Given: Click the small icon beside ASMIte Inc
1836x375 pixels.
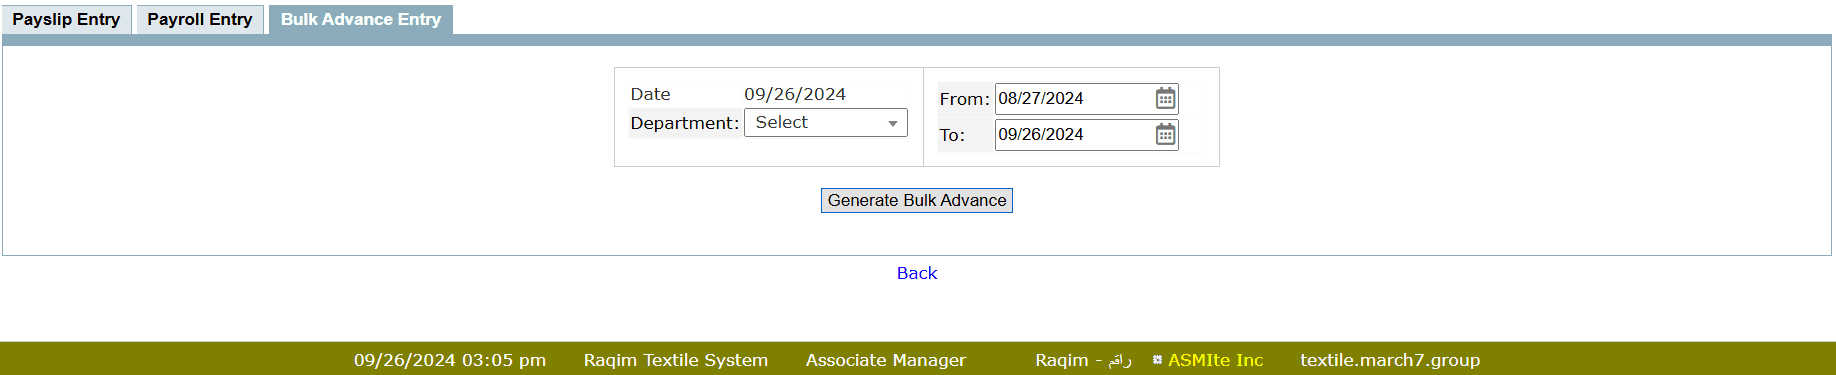Looking at the screenshot, I should (1157, 360).
